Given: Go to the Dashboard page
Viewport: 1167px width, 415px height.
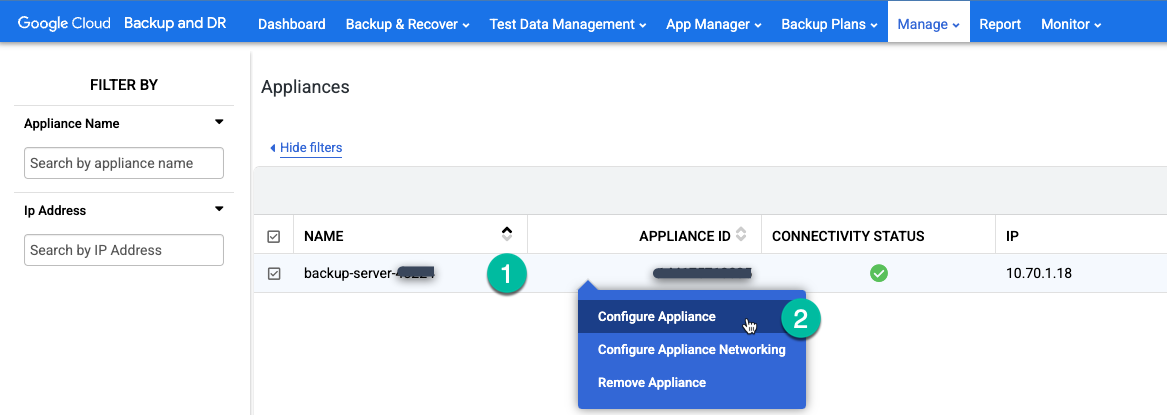Looking at the screenshot, I should tap(291, 24).
